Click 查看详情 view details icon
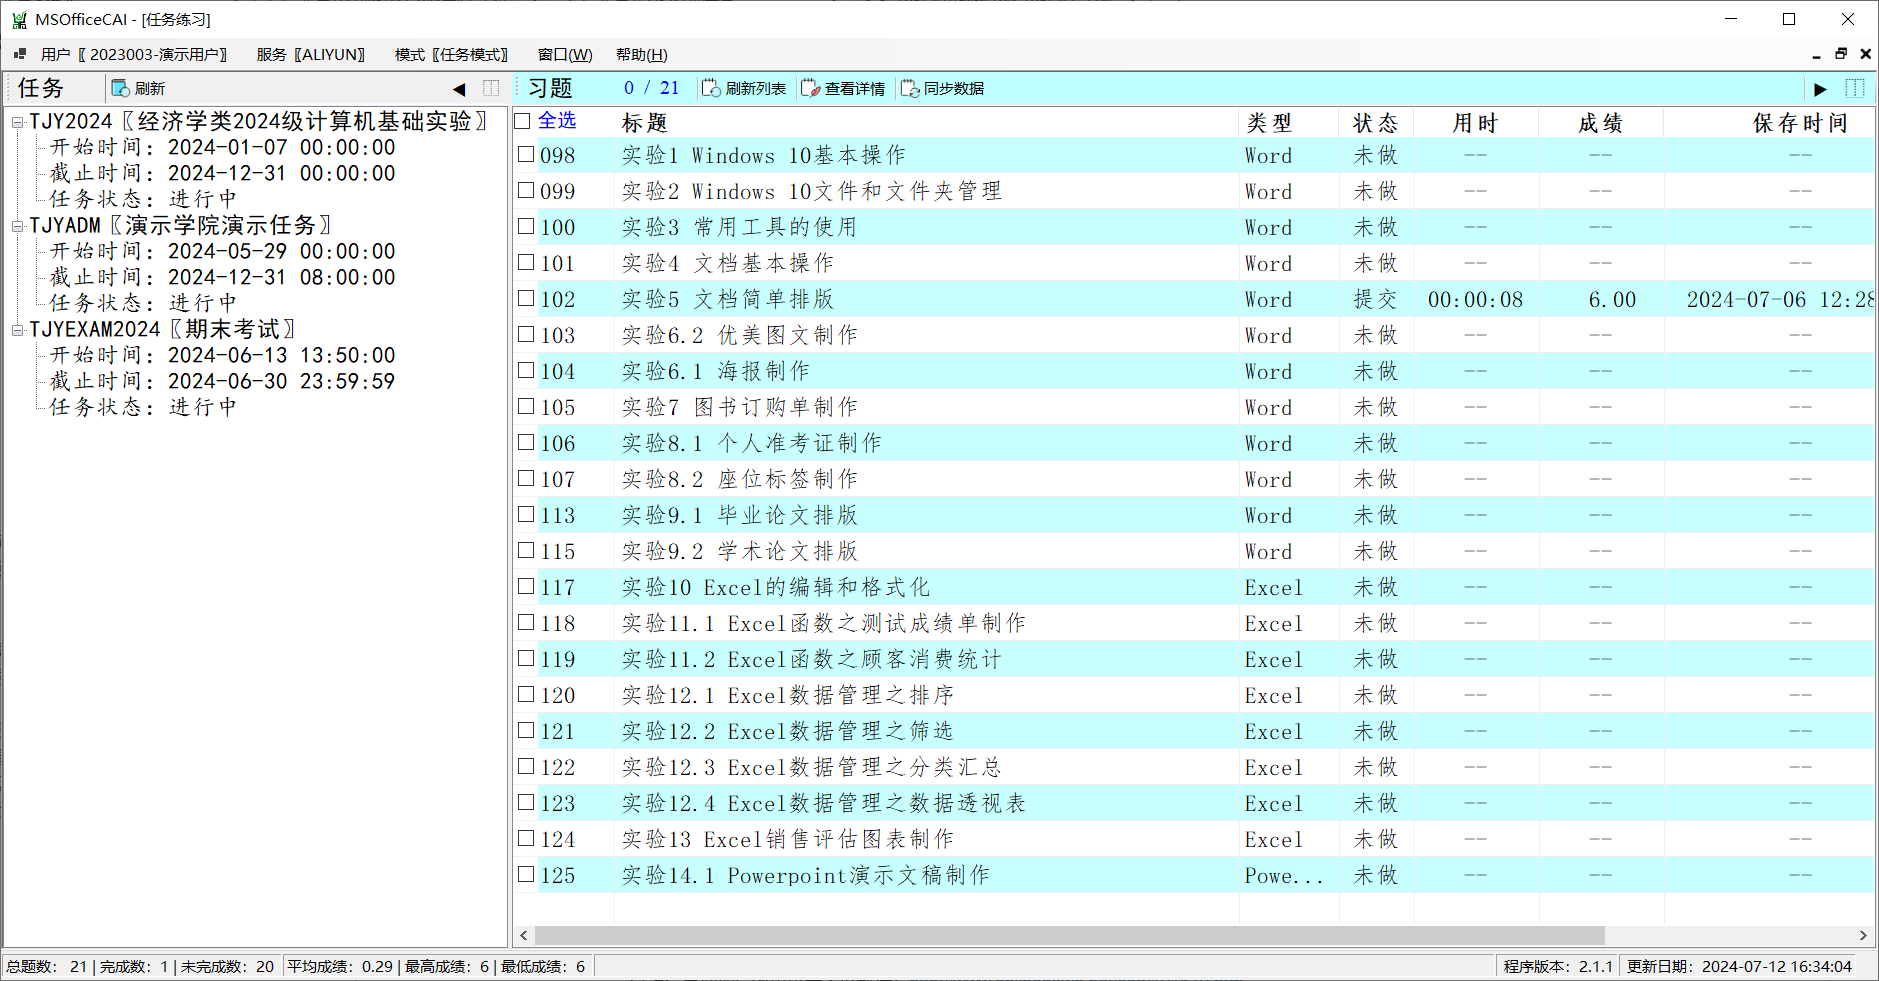 click(810, 88)
